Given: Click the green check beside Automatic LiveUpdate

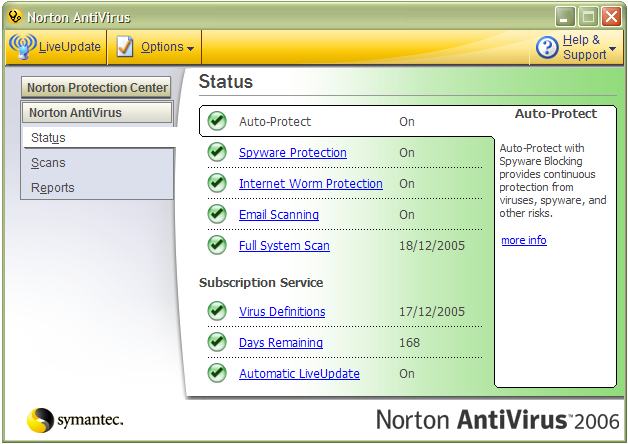Looking at the screenshot, I should [x=217, y=373].
